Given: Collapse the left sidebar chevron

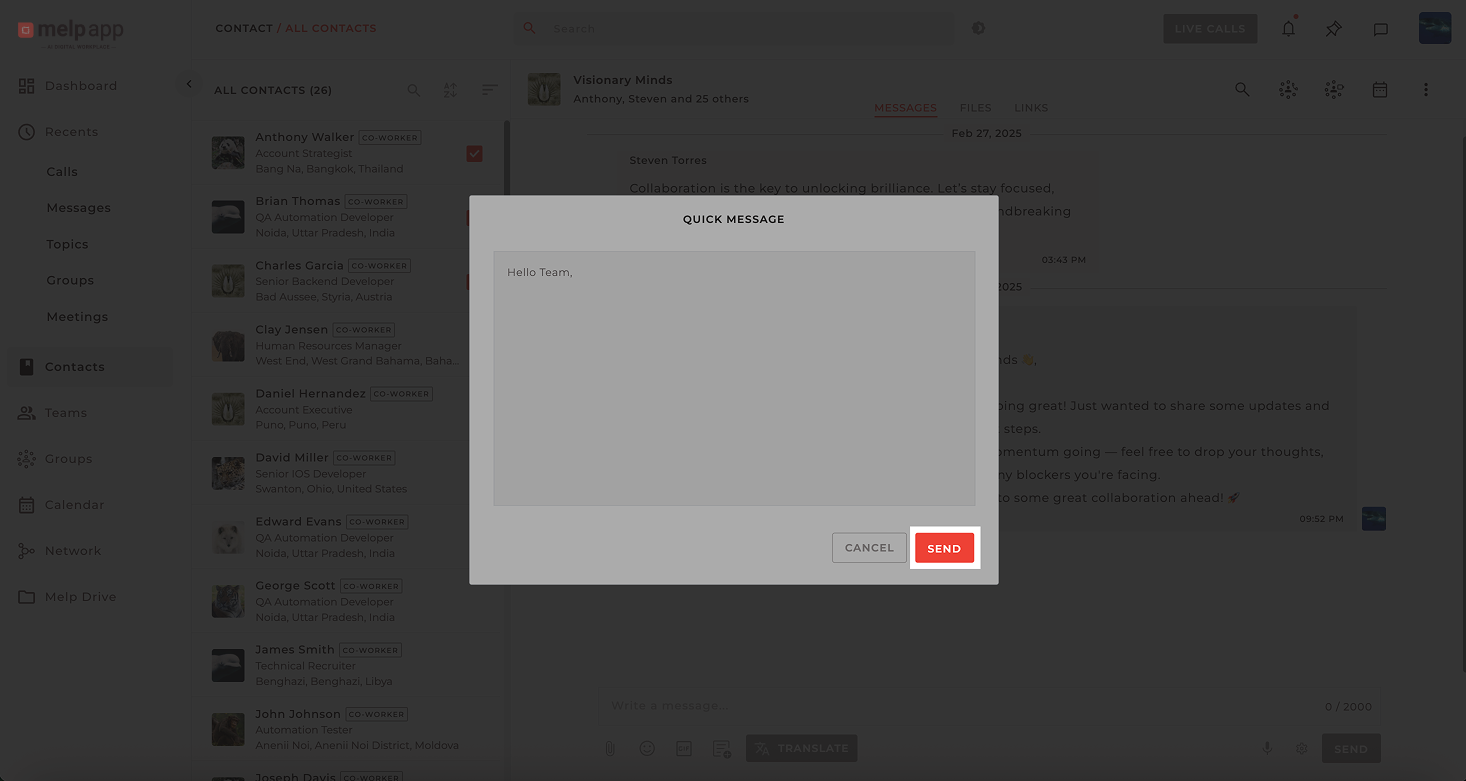Looking at the screenshot, I should pos(189,85).
